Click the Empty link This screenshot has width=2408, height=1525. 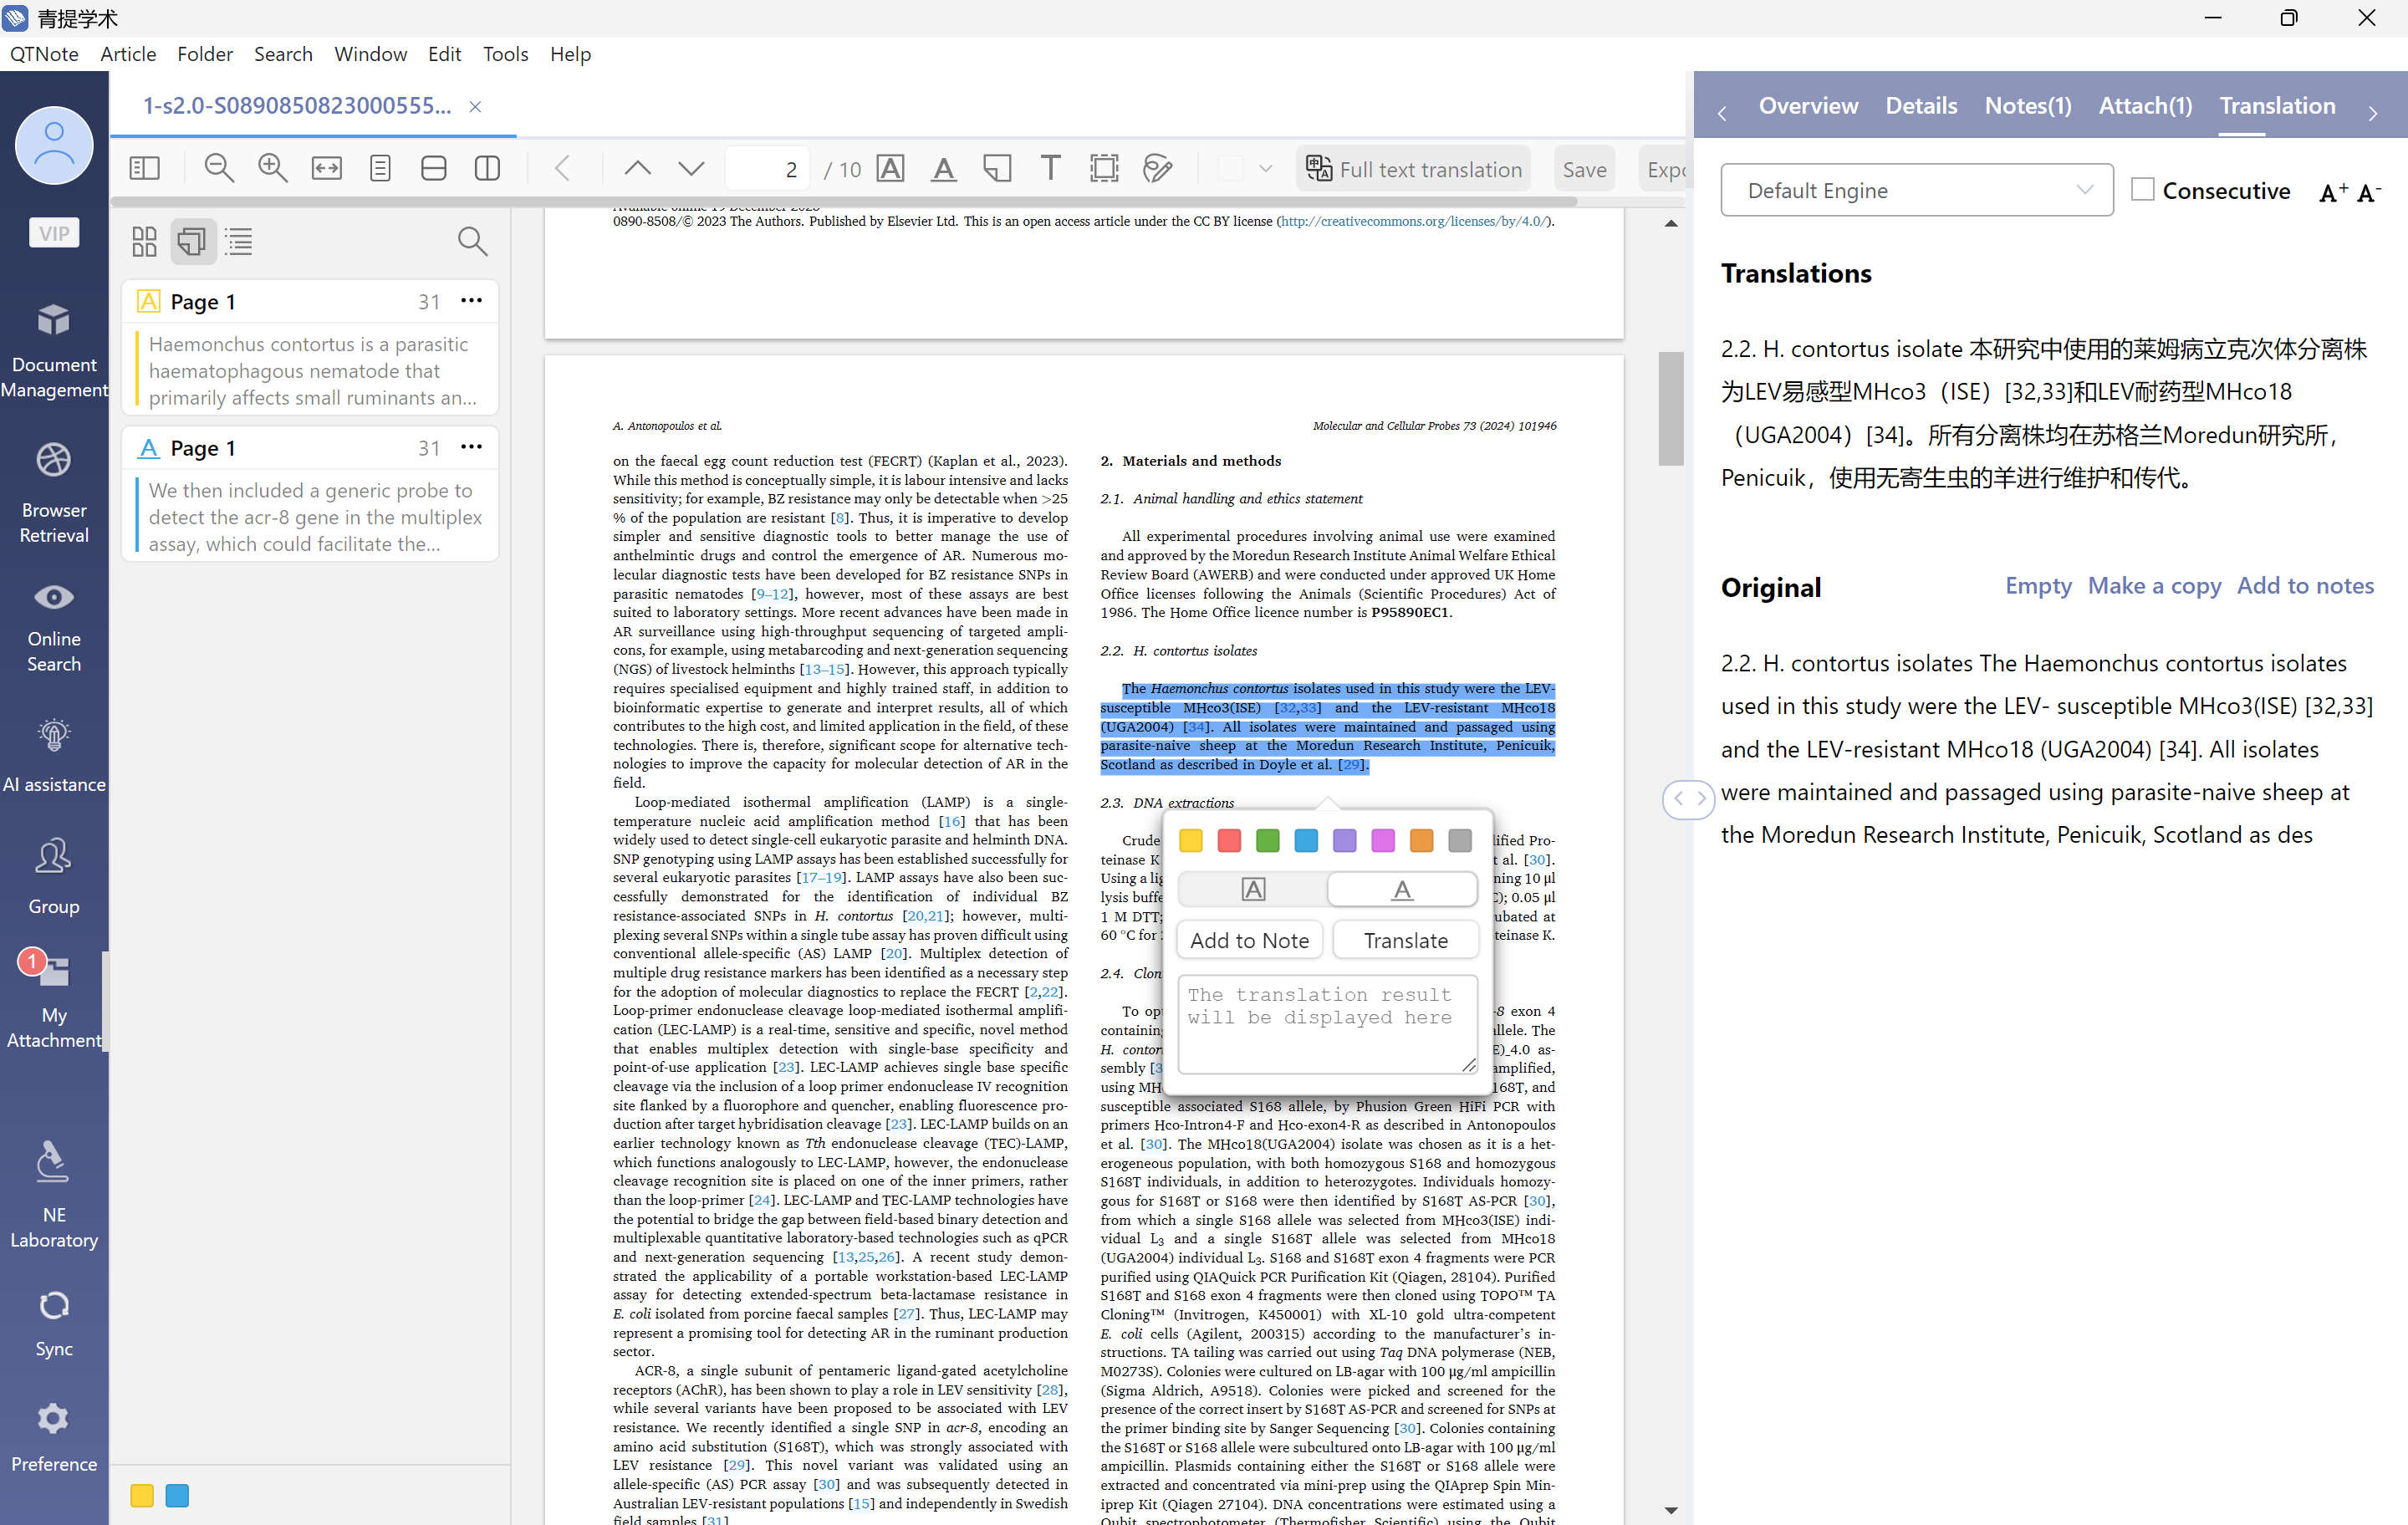pyautogui.click(x=2038, y=585)
